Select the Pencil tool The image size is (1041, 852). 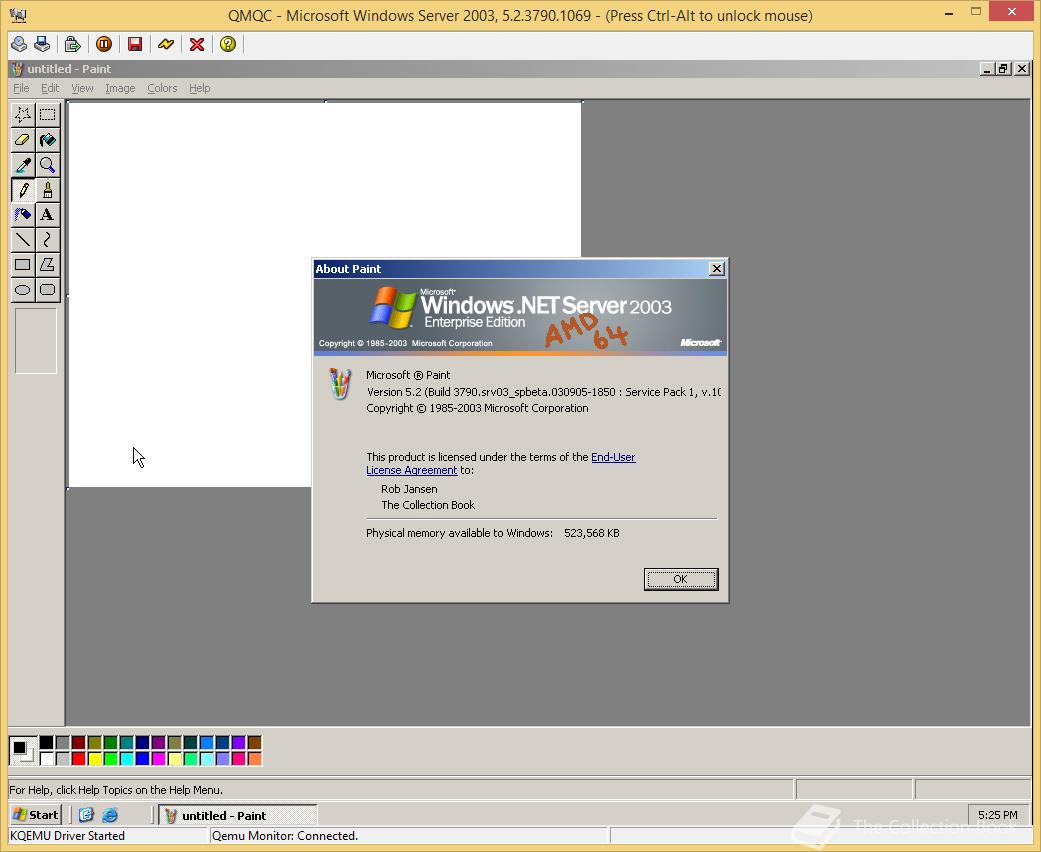[x=23, y=190]
